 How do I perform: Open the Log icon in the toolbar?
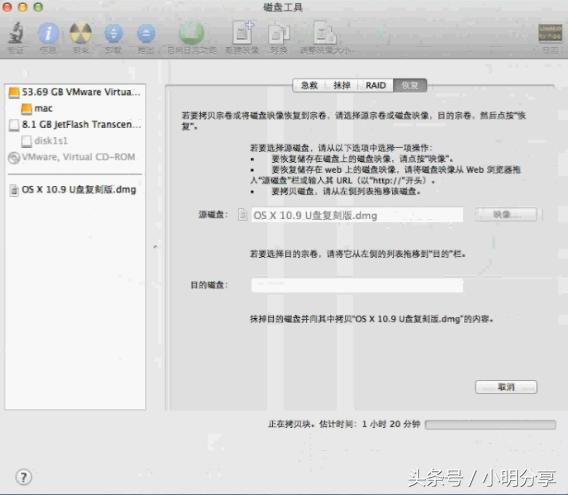[550, 33]
